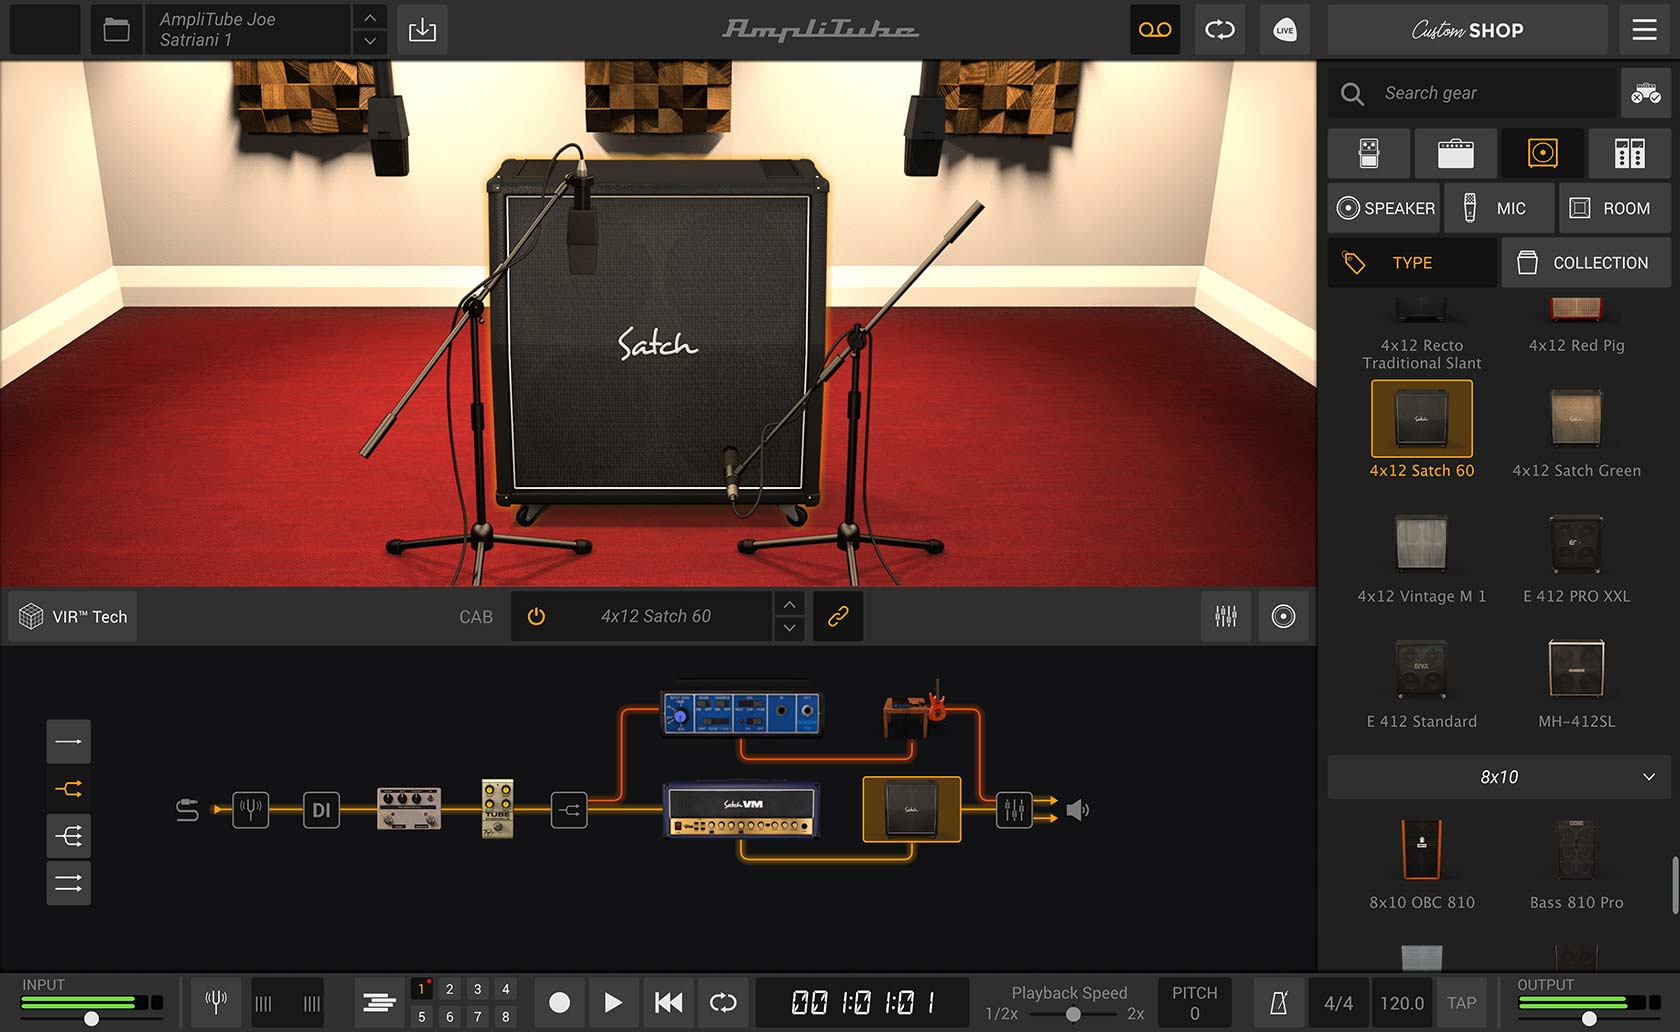Open the cab mixer sliders icon

1226,616
